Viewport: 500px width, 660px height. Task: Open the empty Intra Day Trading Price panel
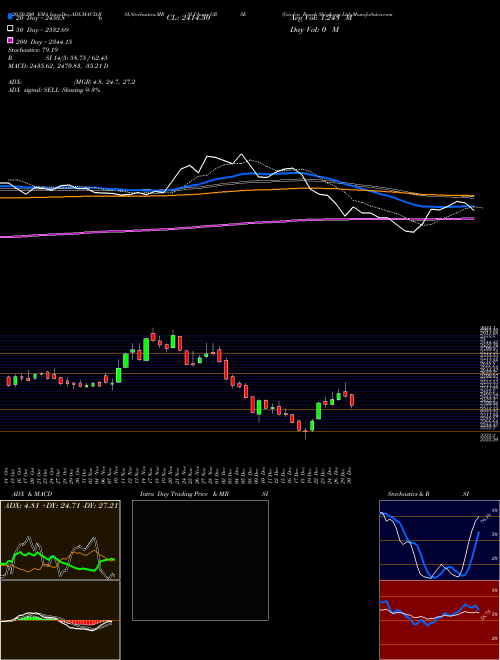click(200, 560)
